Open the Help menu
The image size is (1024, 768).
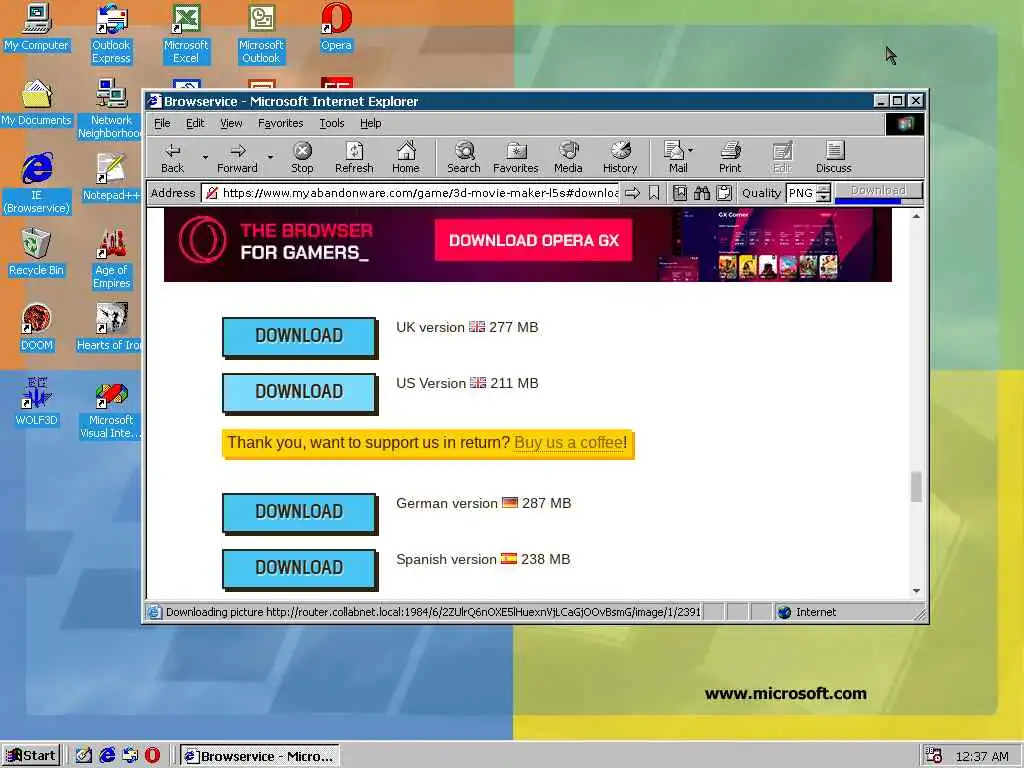370,123
